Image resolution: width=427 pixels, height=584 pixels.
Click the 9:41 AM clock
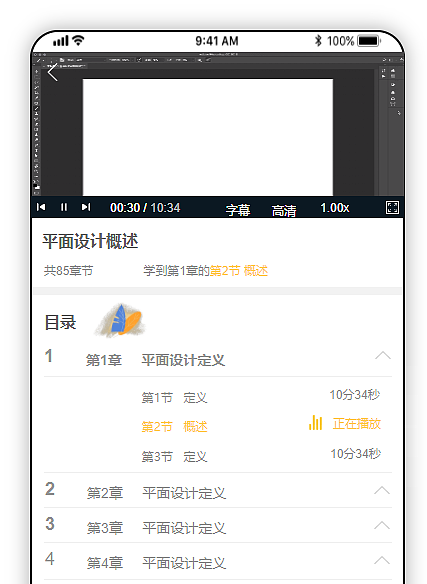(217, 41)
